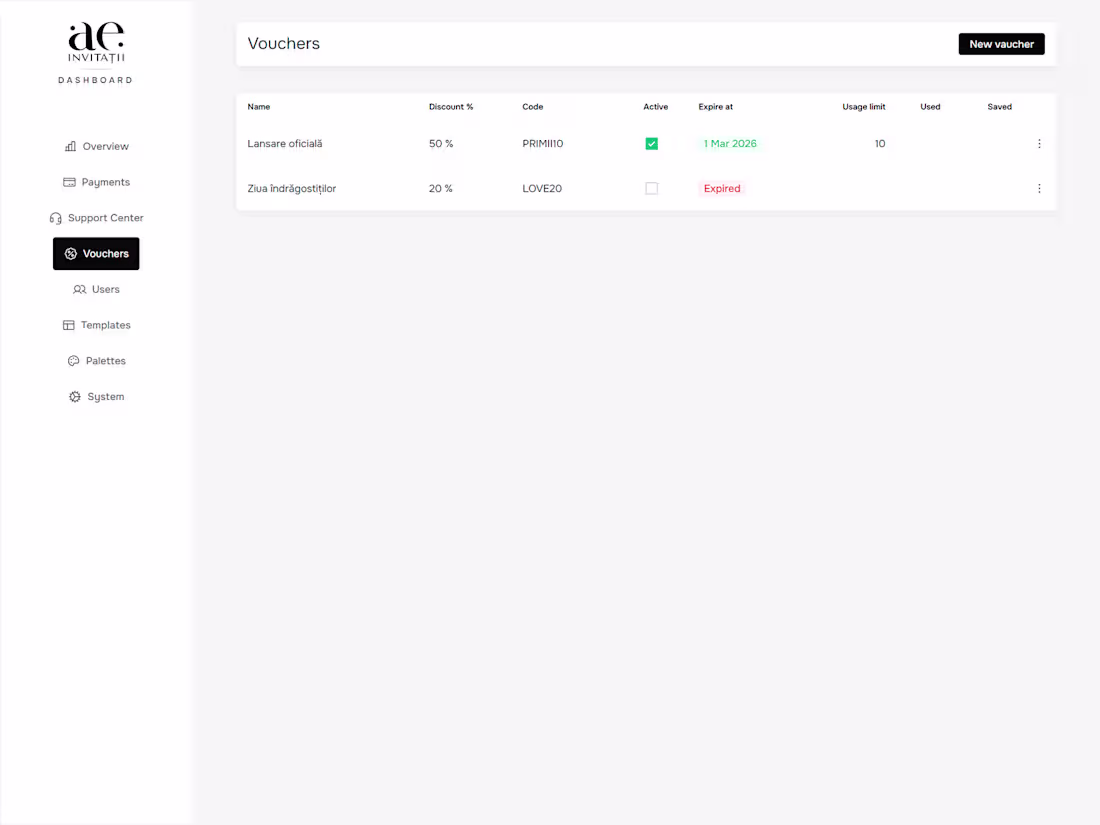The width and height of the screenshot is (1100, 825).
Task: Enable the Ziua îndrăgostiților active checkbox
Action: 651,188
